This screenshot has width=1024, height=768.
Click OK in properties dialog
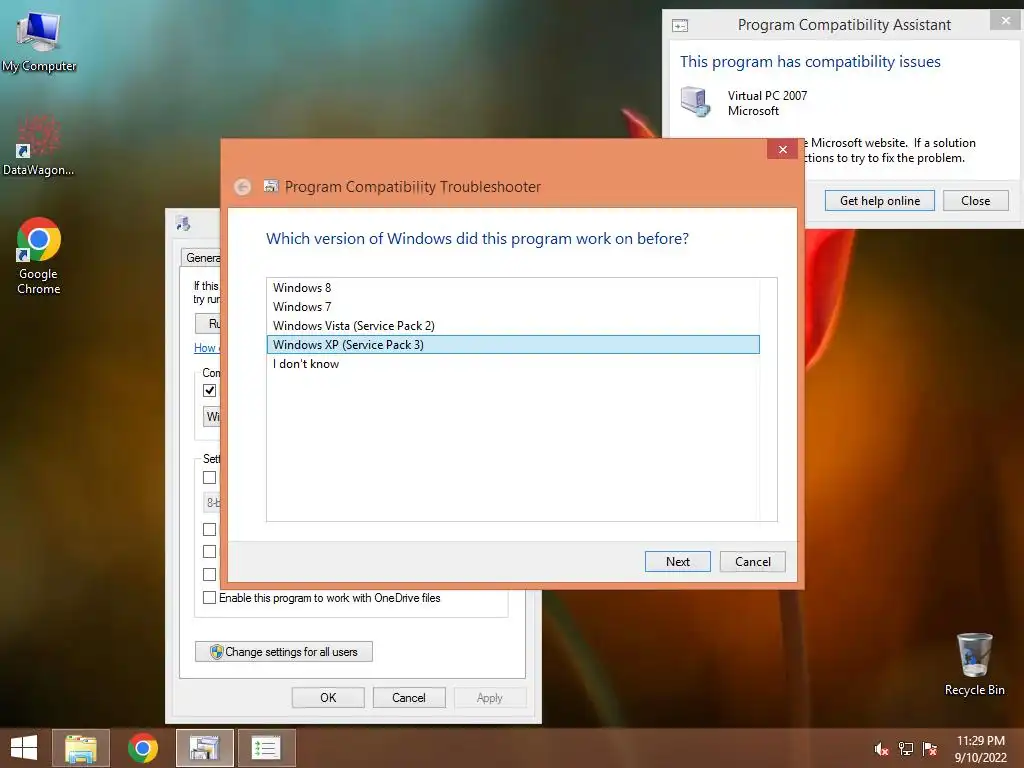click(x=328, y=697)
